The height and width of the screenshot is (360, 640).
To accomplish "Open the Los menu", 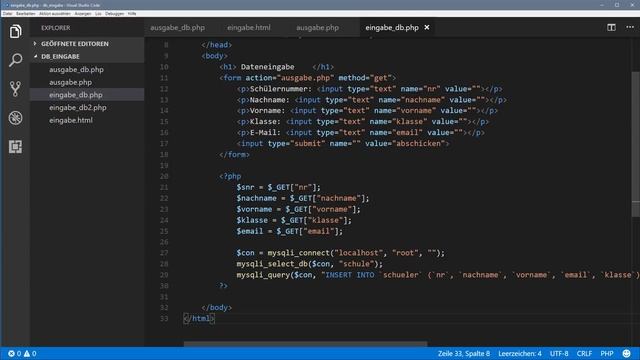I will (98, 13).
